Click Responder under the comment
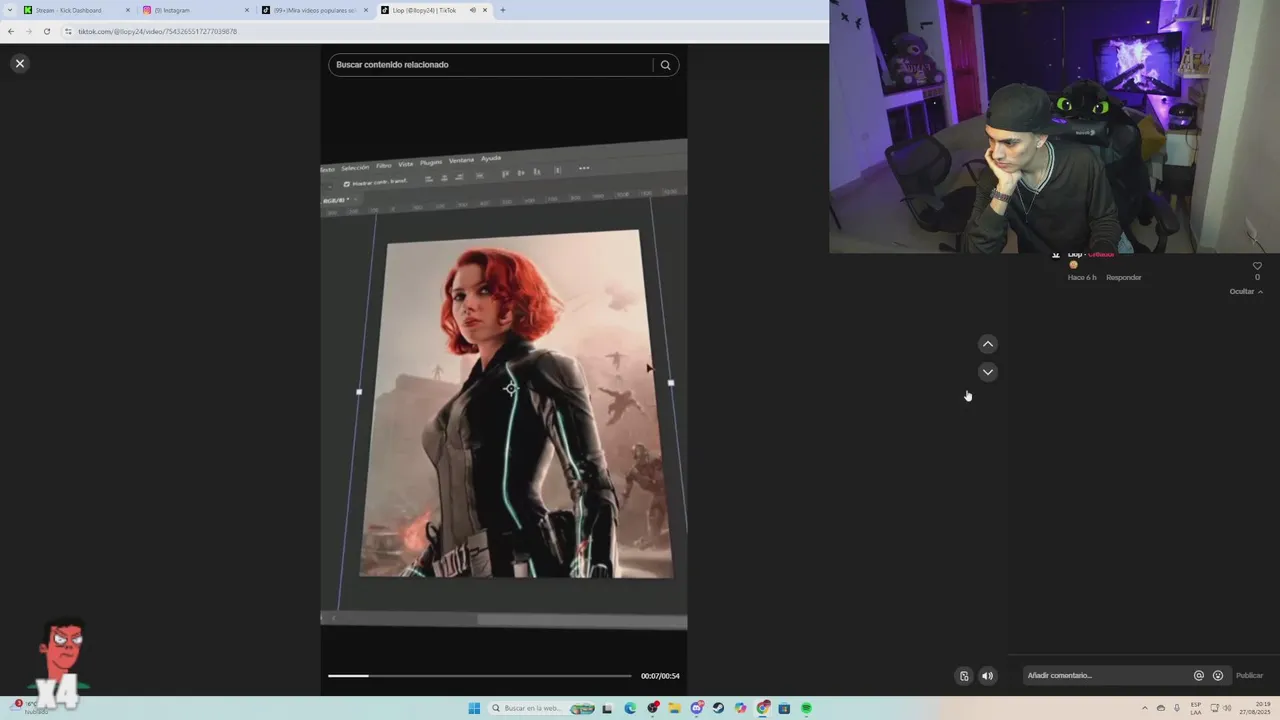The height and width of the screenshot is (720, 1280). [1124, 277]
